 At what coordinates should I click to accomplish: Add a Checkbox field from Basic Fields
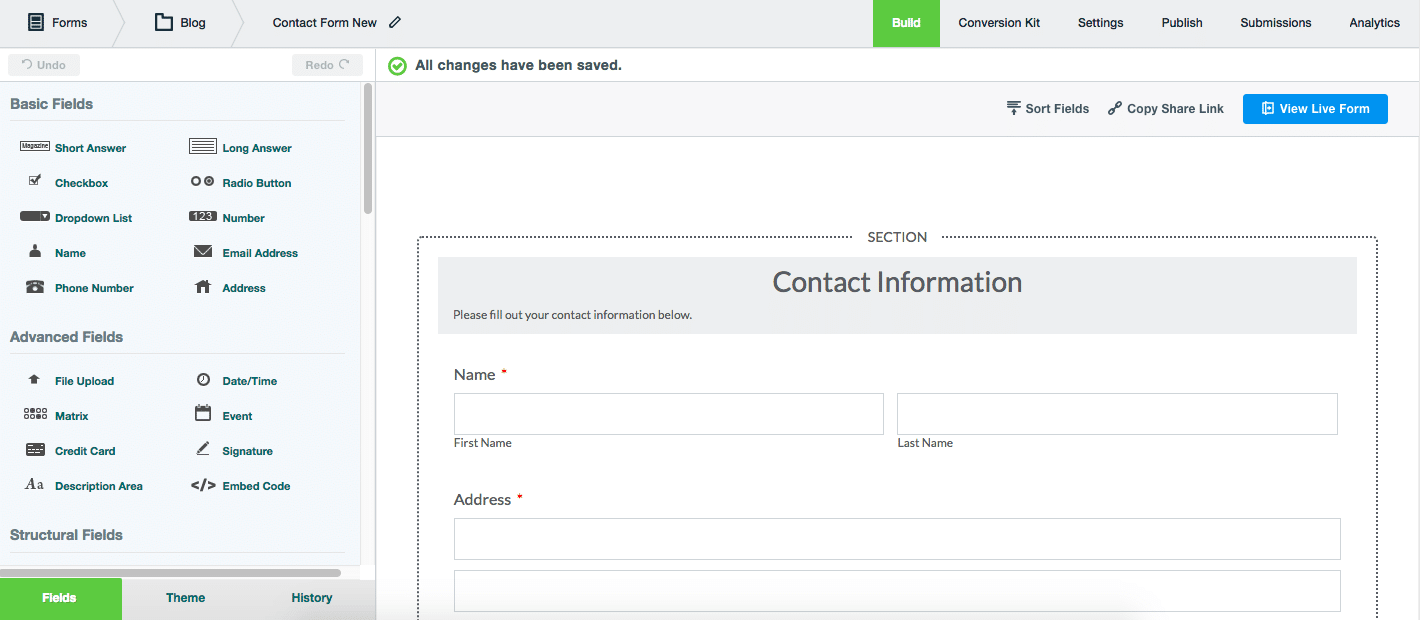pyautogui.click(x=81, y=182)
